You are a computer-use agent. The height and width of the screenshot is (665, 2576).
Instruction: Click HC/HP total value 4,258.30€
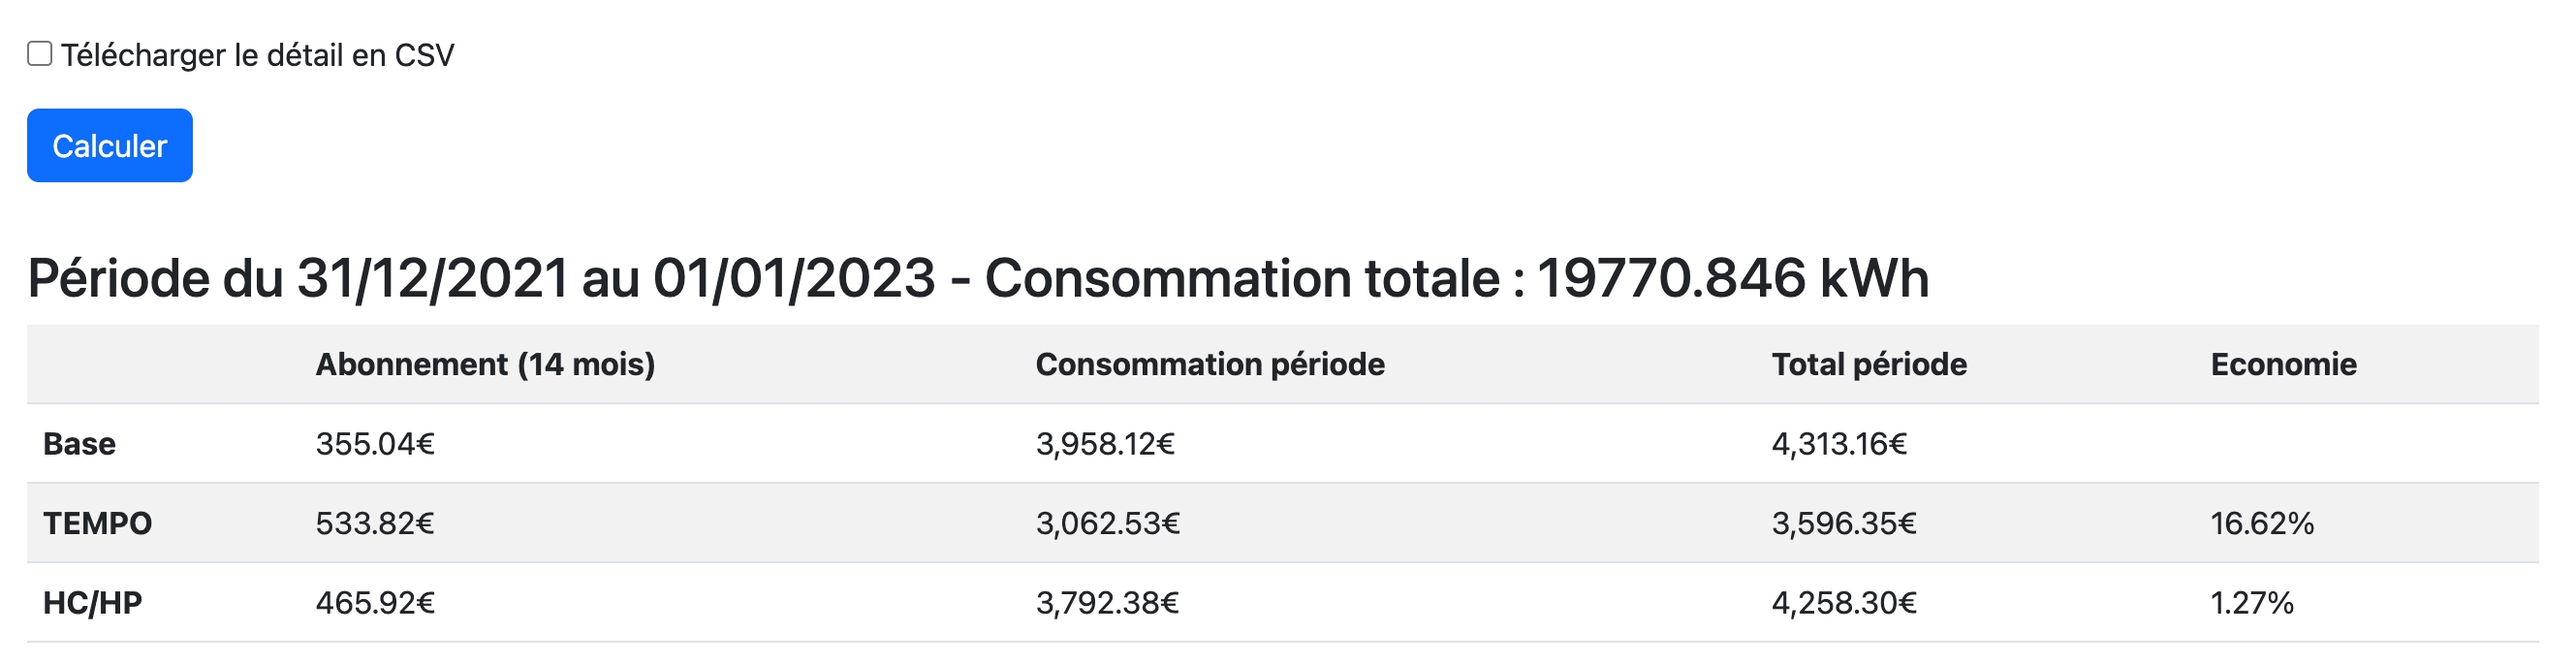coord(1843,603)
